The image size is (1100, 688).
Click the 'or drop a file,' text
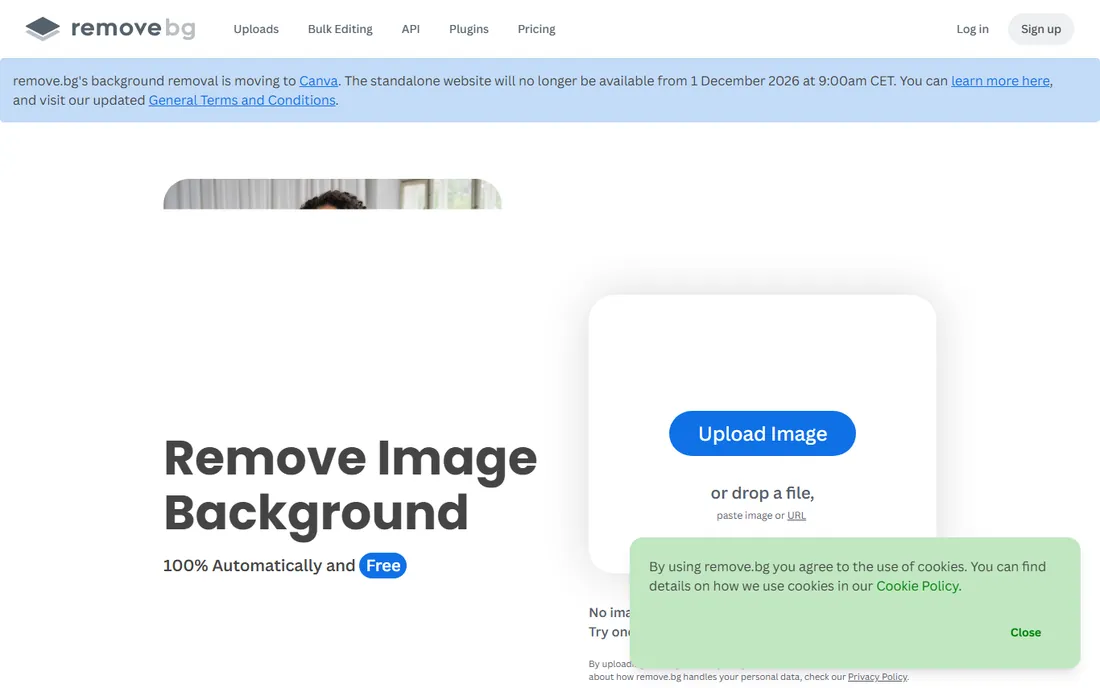(763, 493)
